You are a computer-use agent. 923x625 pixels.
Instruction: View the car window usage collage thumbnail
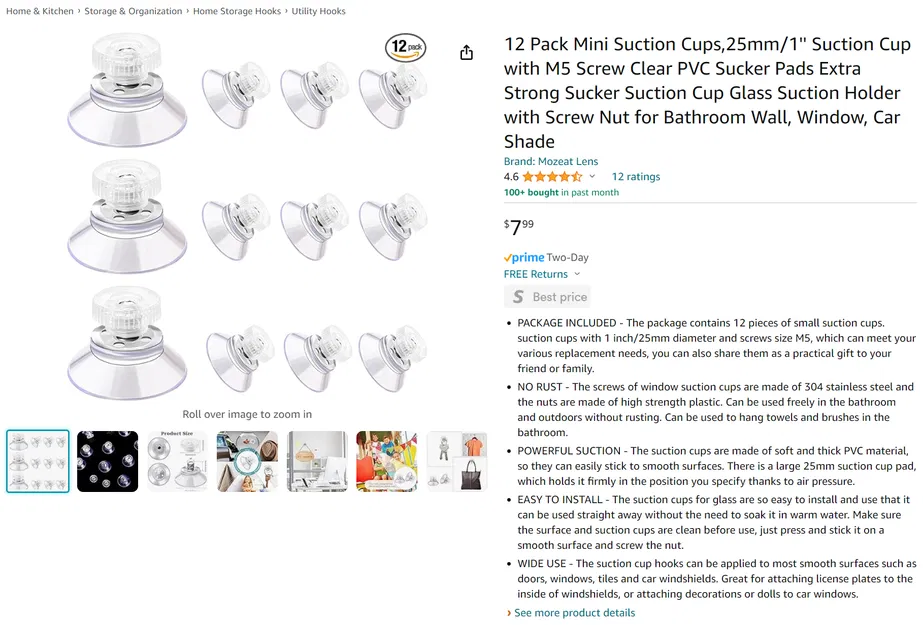click(x=248, y=461)
